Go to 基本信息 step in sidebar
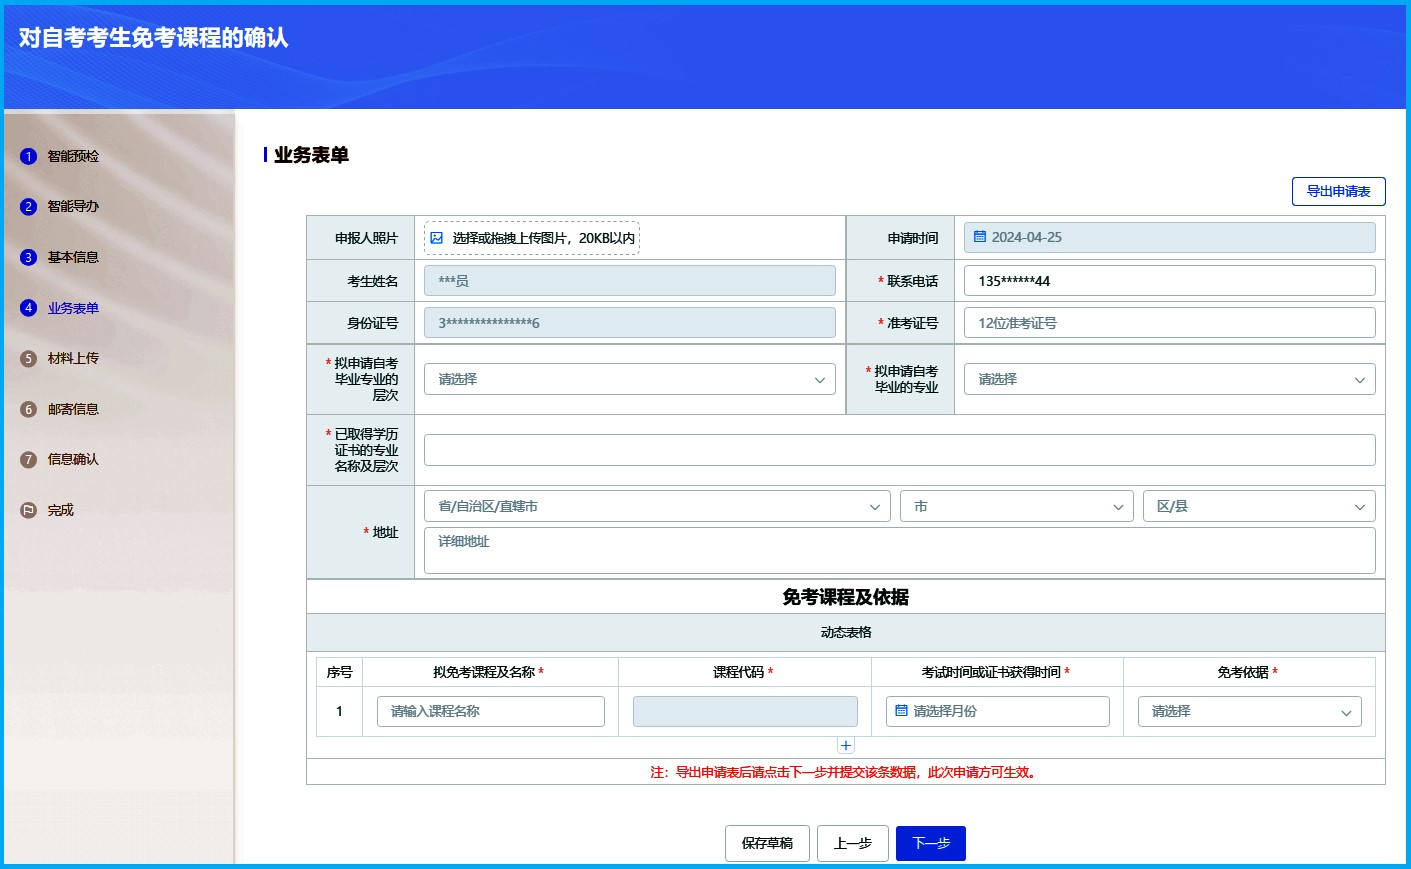Image resolution: width=1411 pixels, height=869 pixels. tap(73, 257)
